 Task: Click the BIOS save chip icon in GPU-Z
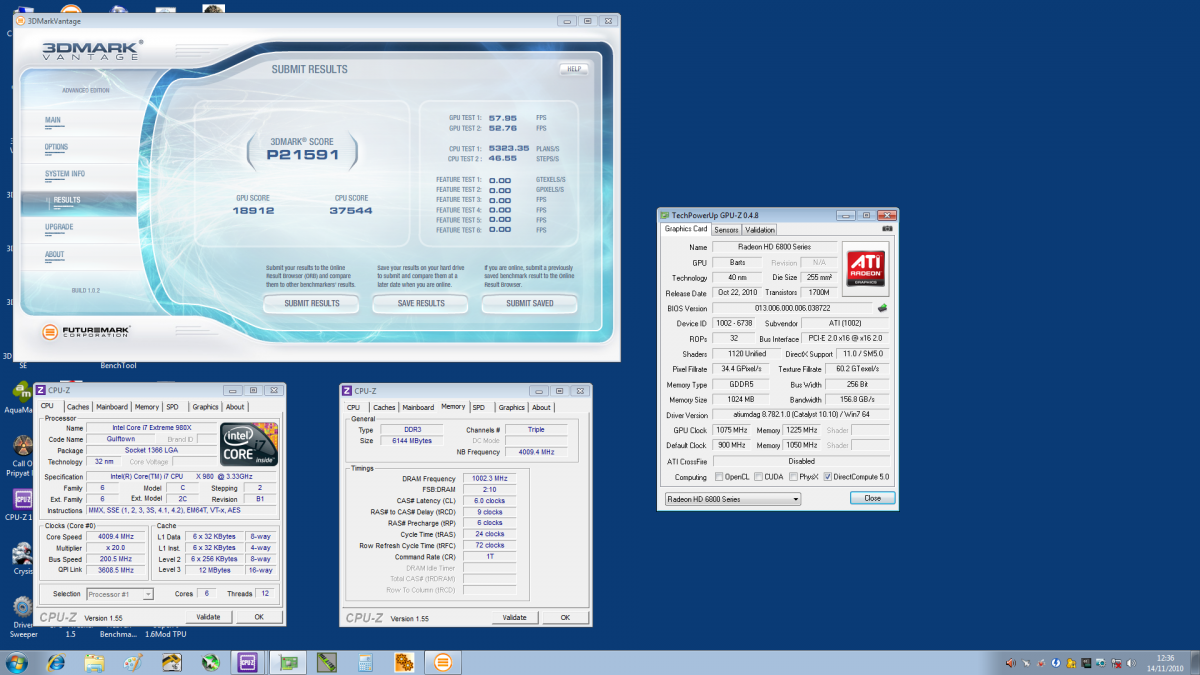(x=882, y=308)
